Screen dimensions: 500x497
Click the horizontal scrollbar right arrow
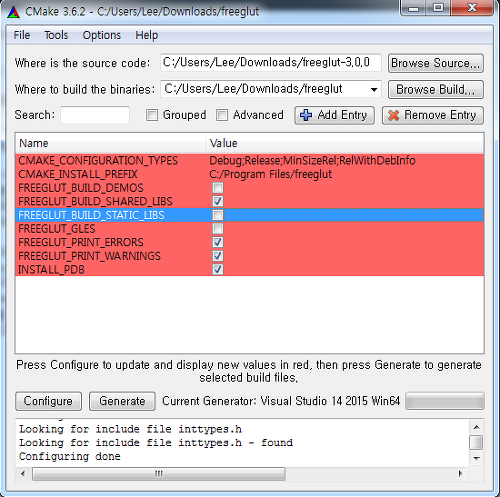tap(460, 474)
